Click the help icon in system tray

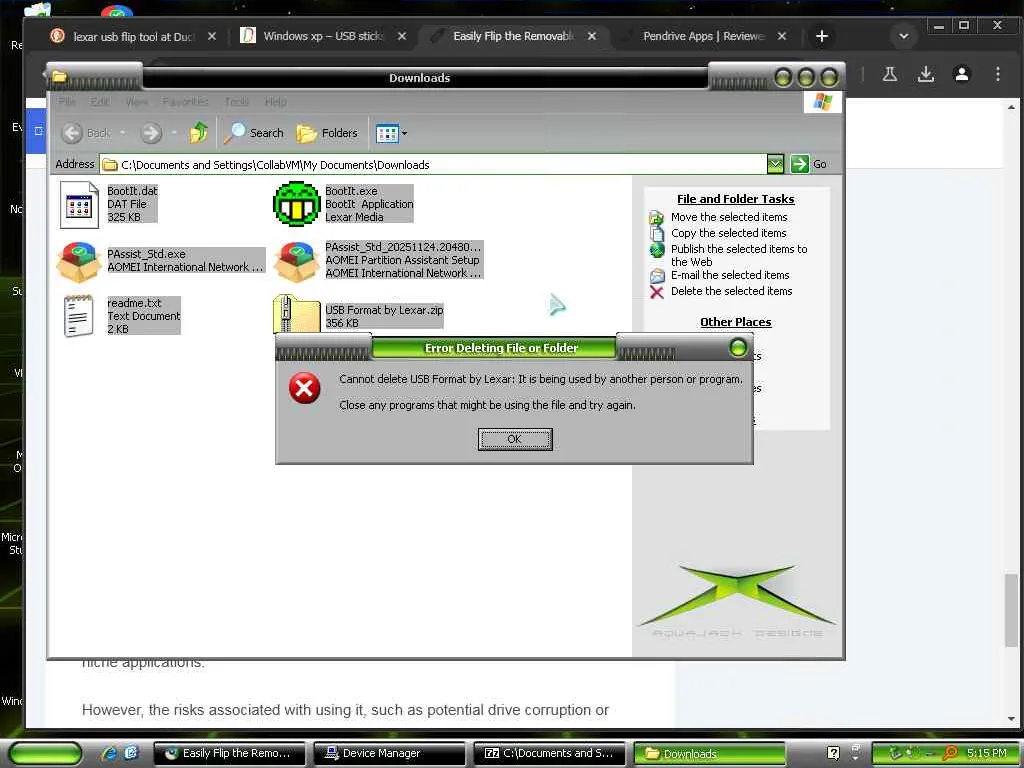click(x=833, y=754)
